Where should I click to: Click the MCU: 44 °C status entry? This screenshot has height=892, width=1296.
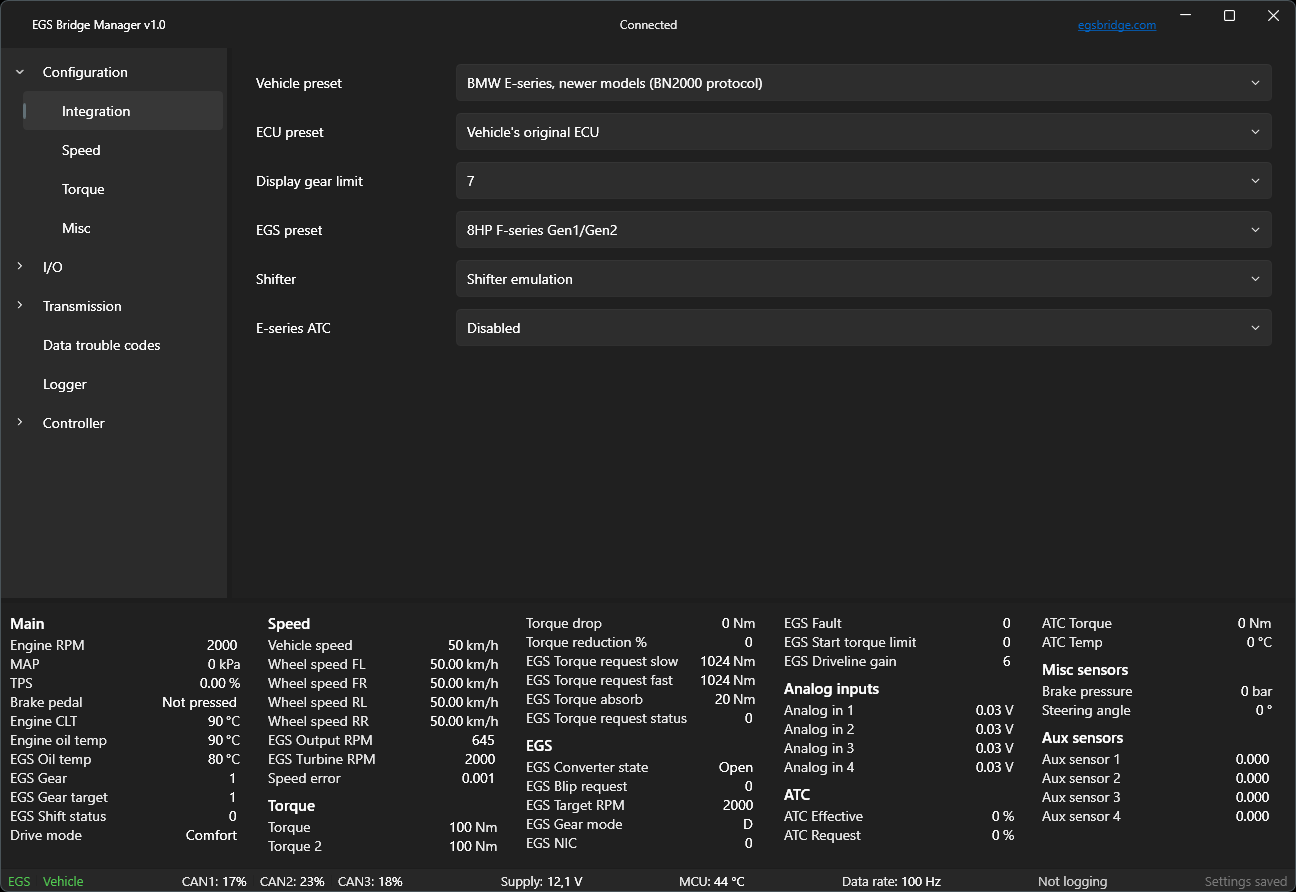[x=712, y=881]
